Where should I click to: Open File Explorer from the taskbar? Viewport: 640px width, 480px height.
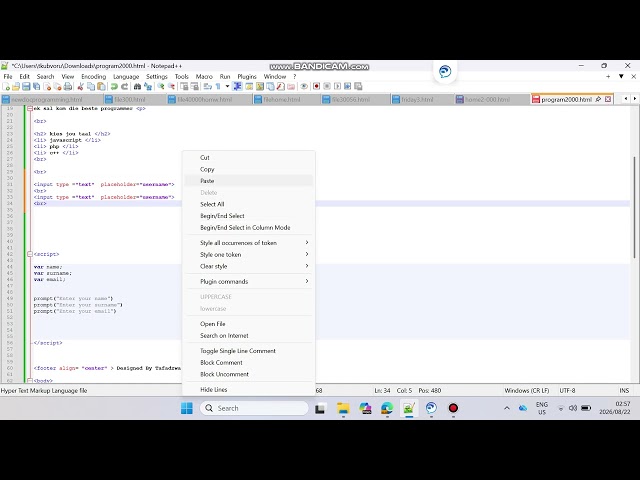tap(343, 408)
